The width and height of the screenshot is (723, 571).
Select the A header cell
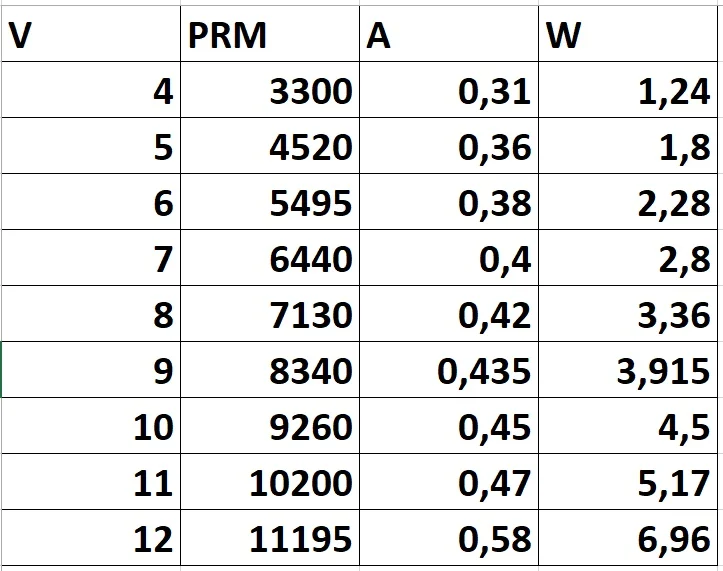click(449, 34)
